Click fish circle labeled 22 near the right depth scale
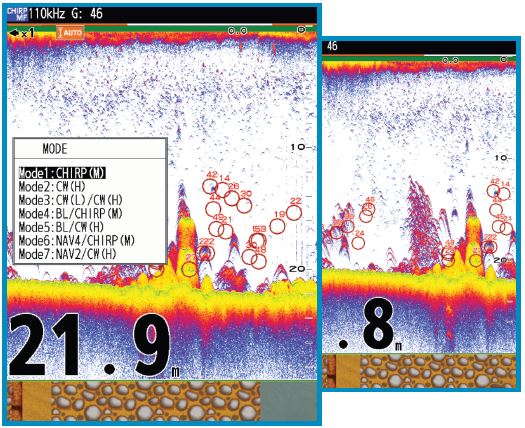Viewport: 525px width, 428px height. (x=294, y=213)
